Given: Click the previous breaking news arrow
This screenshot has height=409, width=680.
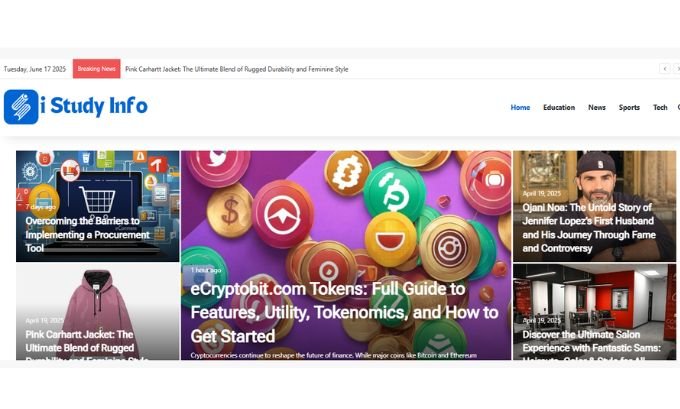Looking at the screenshot, I should tap(664, 69).
